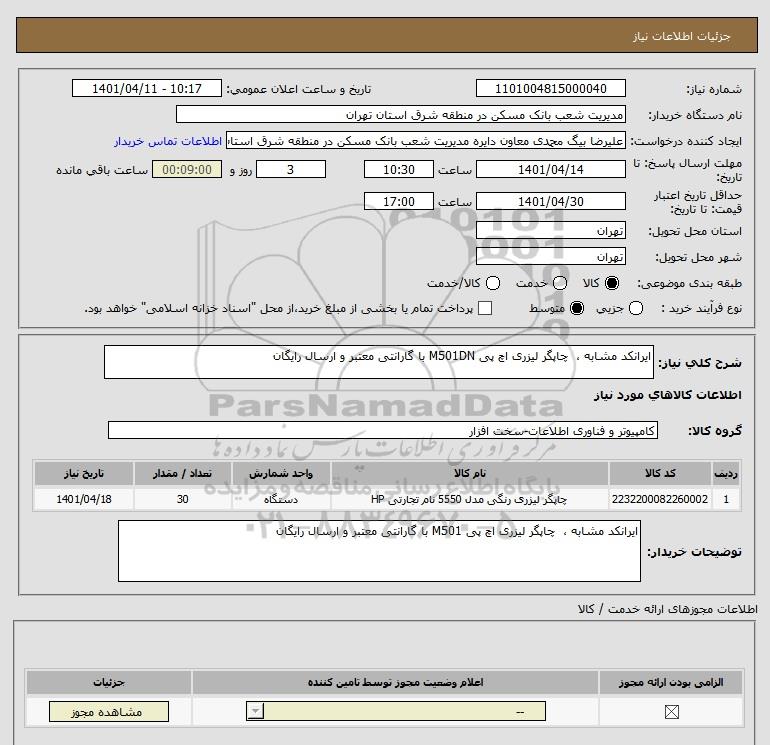Click the need date cell 1401/04/18
The height and width of the screenshot is (745, 770).
point(83,499)
